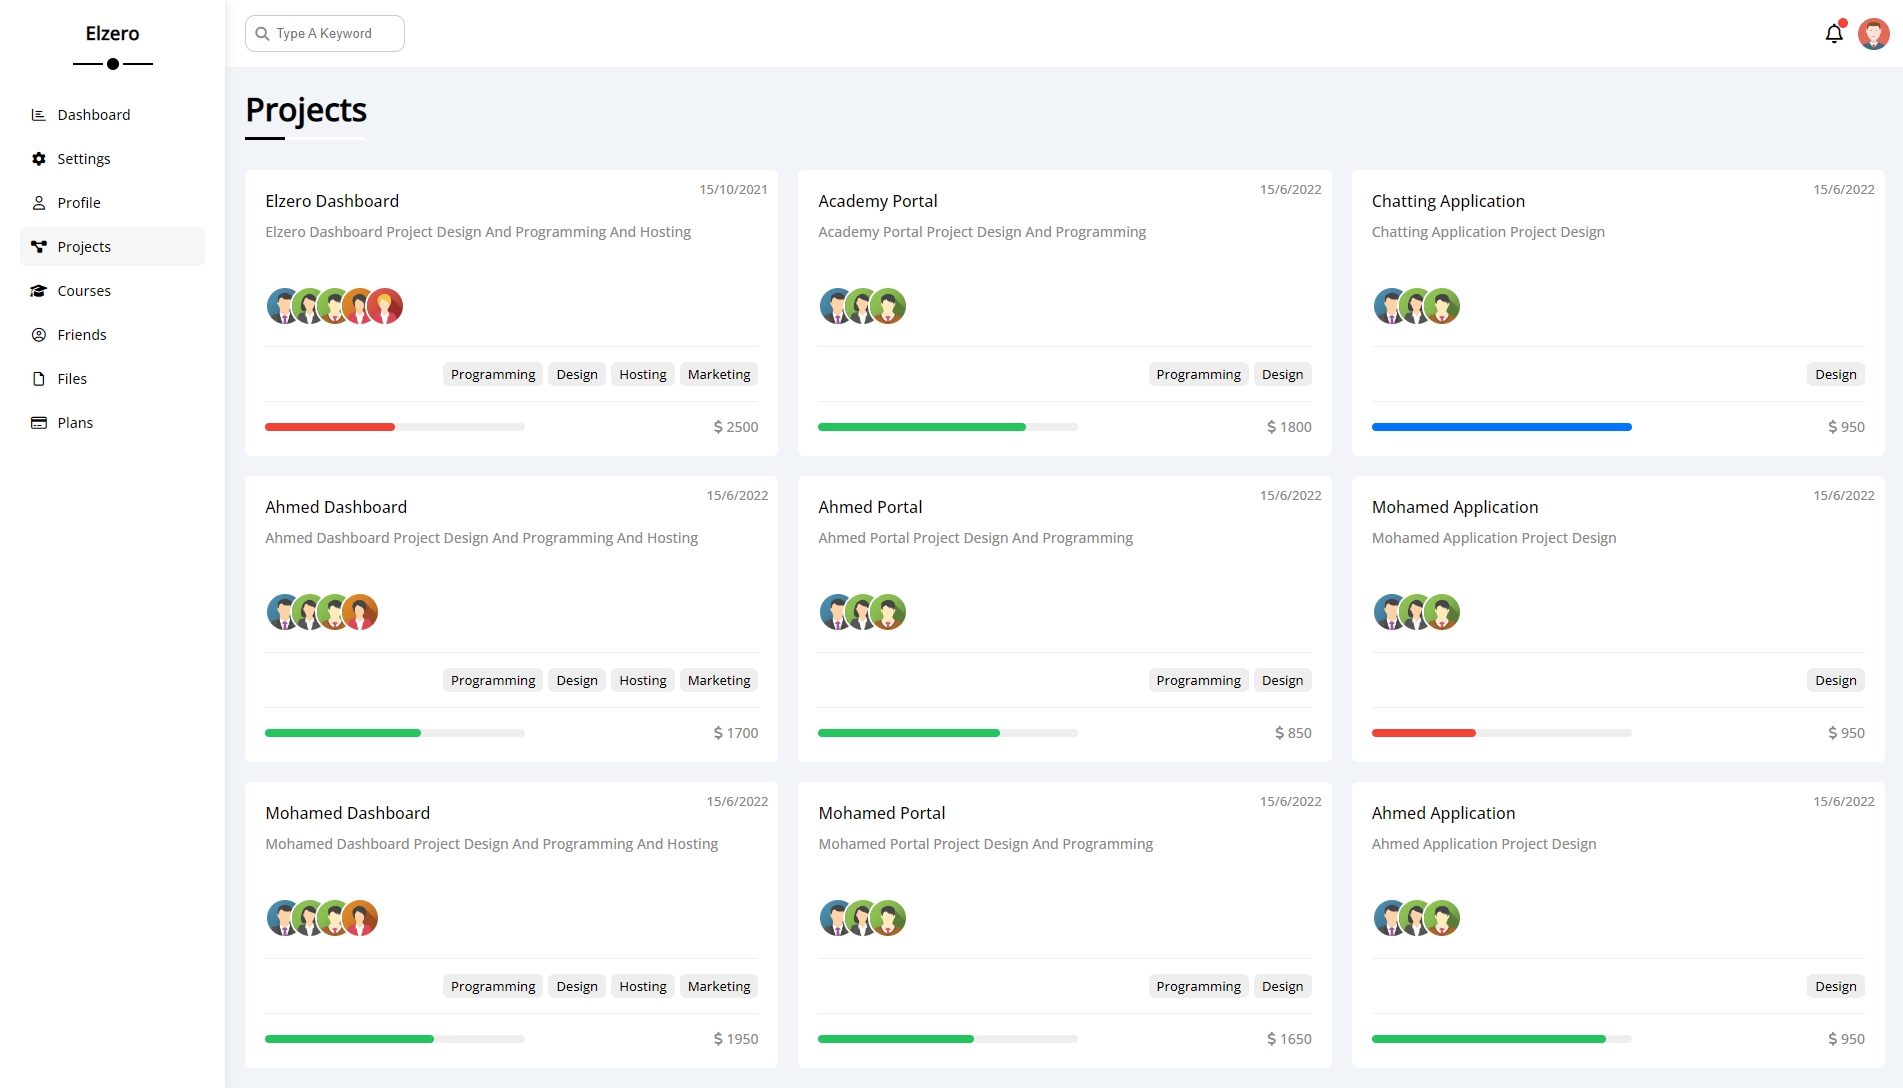Image resolution: width=1903 pixels, height=1088 pixels.
Task: Click the Marketing tag on Ahmed Dashboard
Action: click(719, 680)
